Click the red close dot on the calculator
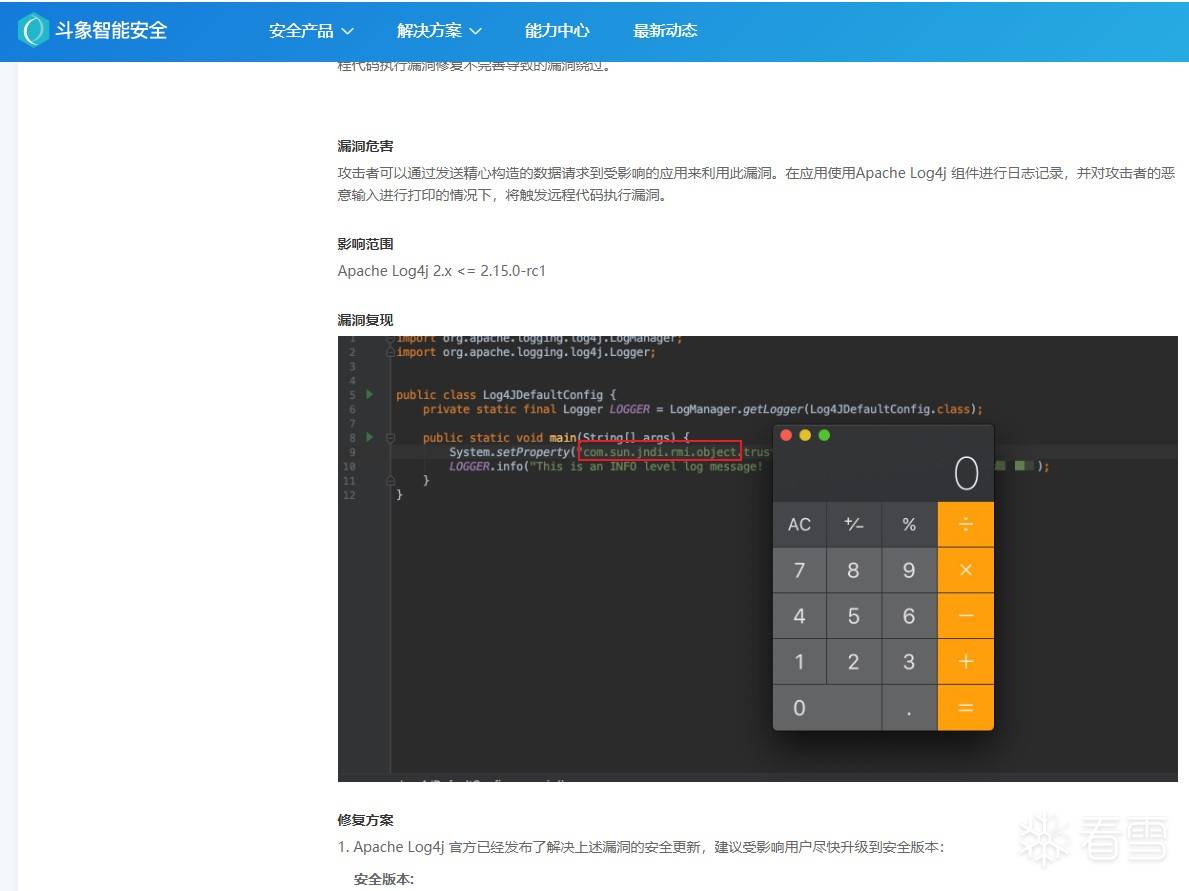The image size is (1189, 891). point(786,435)
